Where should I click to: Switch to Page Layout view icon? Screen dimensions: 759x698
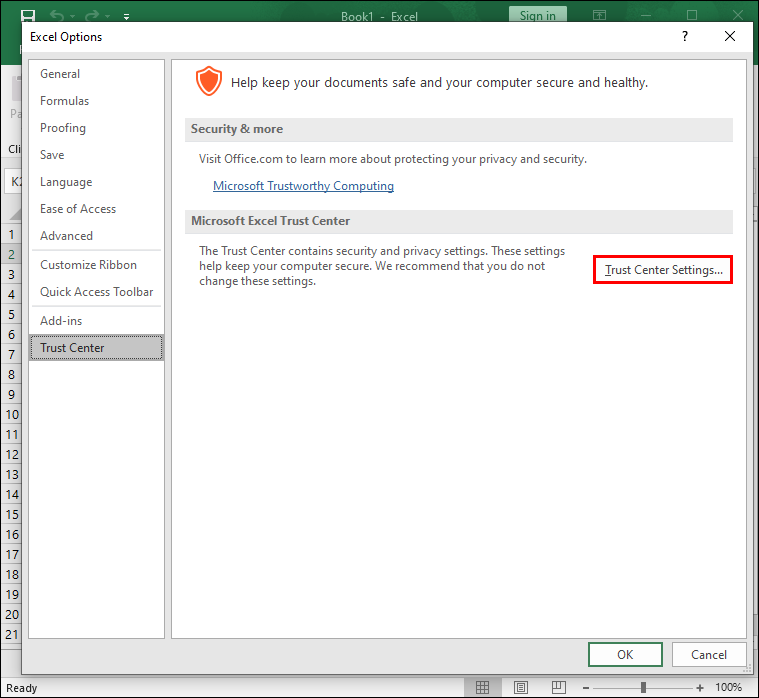(x=521, y=687)
